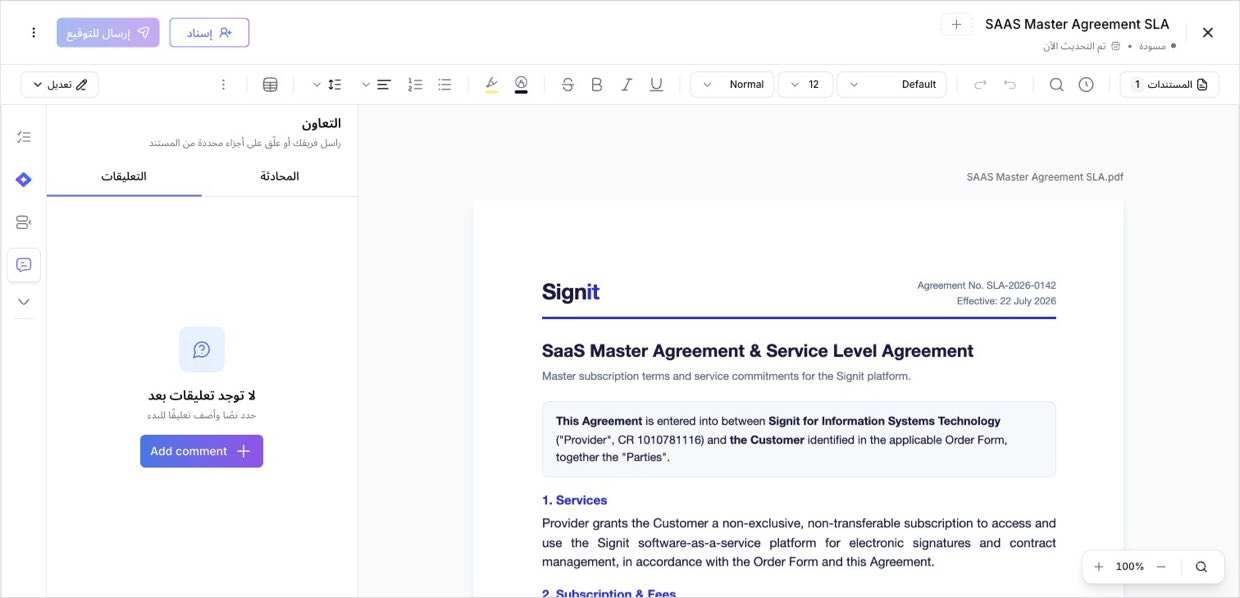Click the SAAS Master Agreement SLA.pdf filename label
The width and height of the screenshot is (1240, 598).
coord(1045,177)
